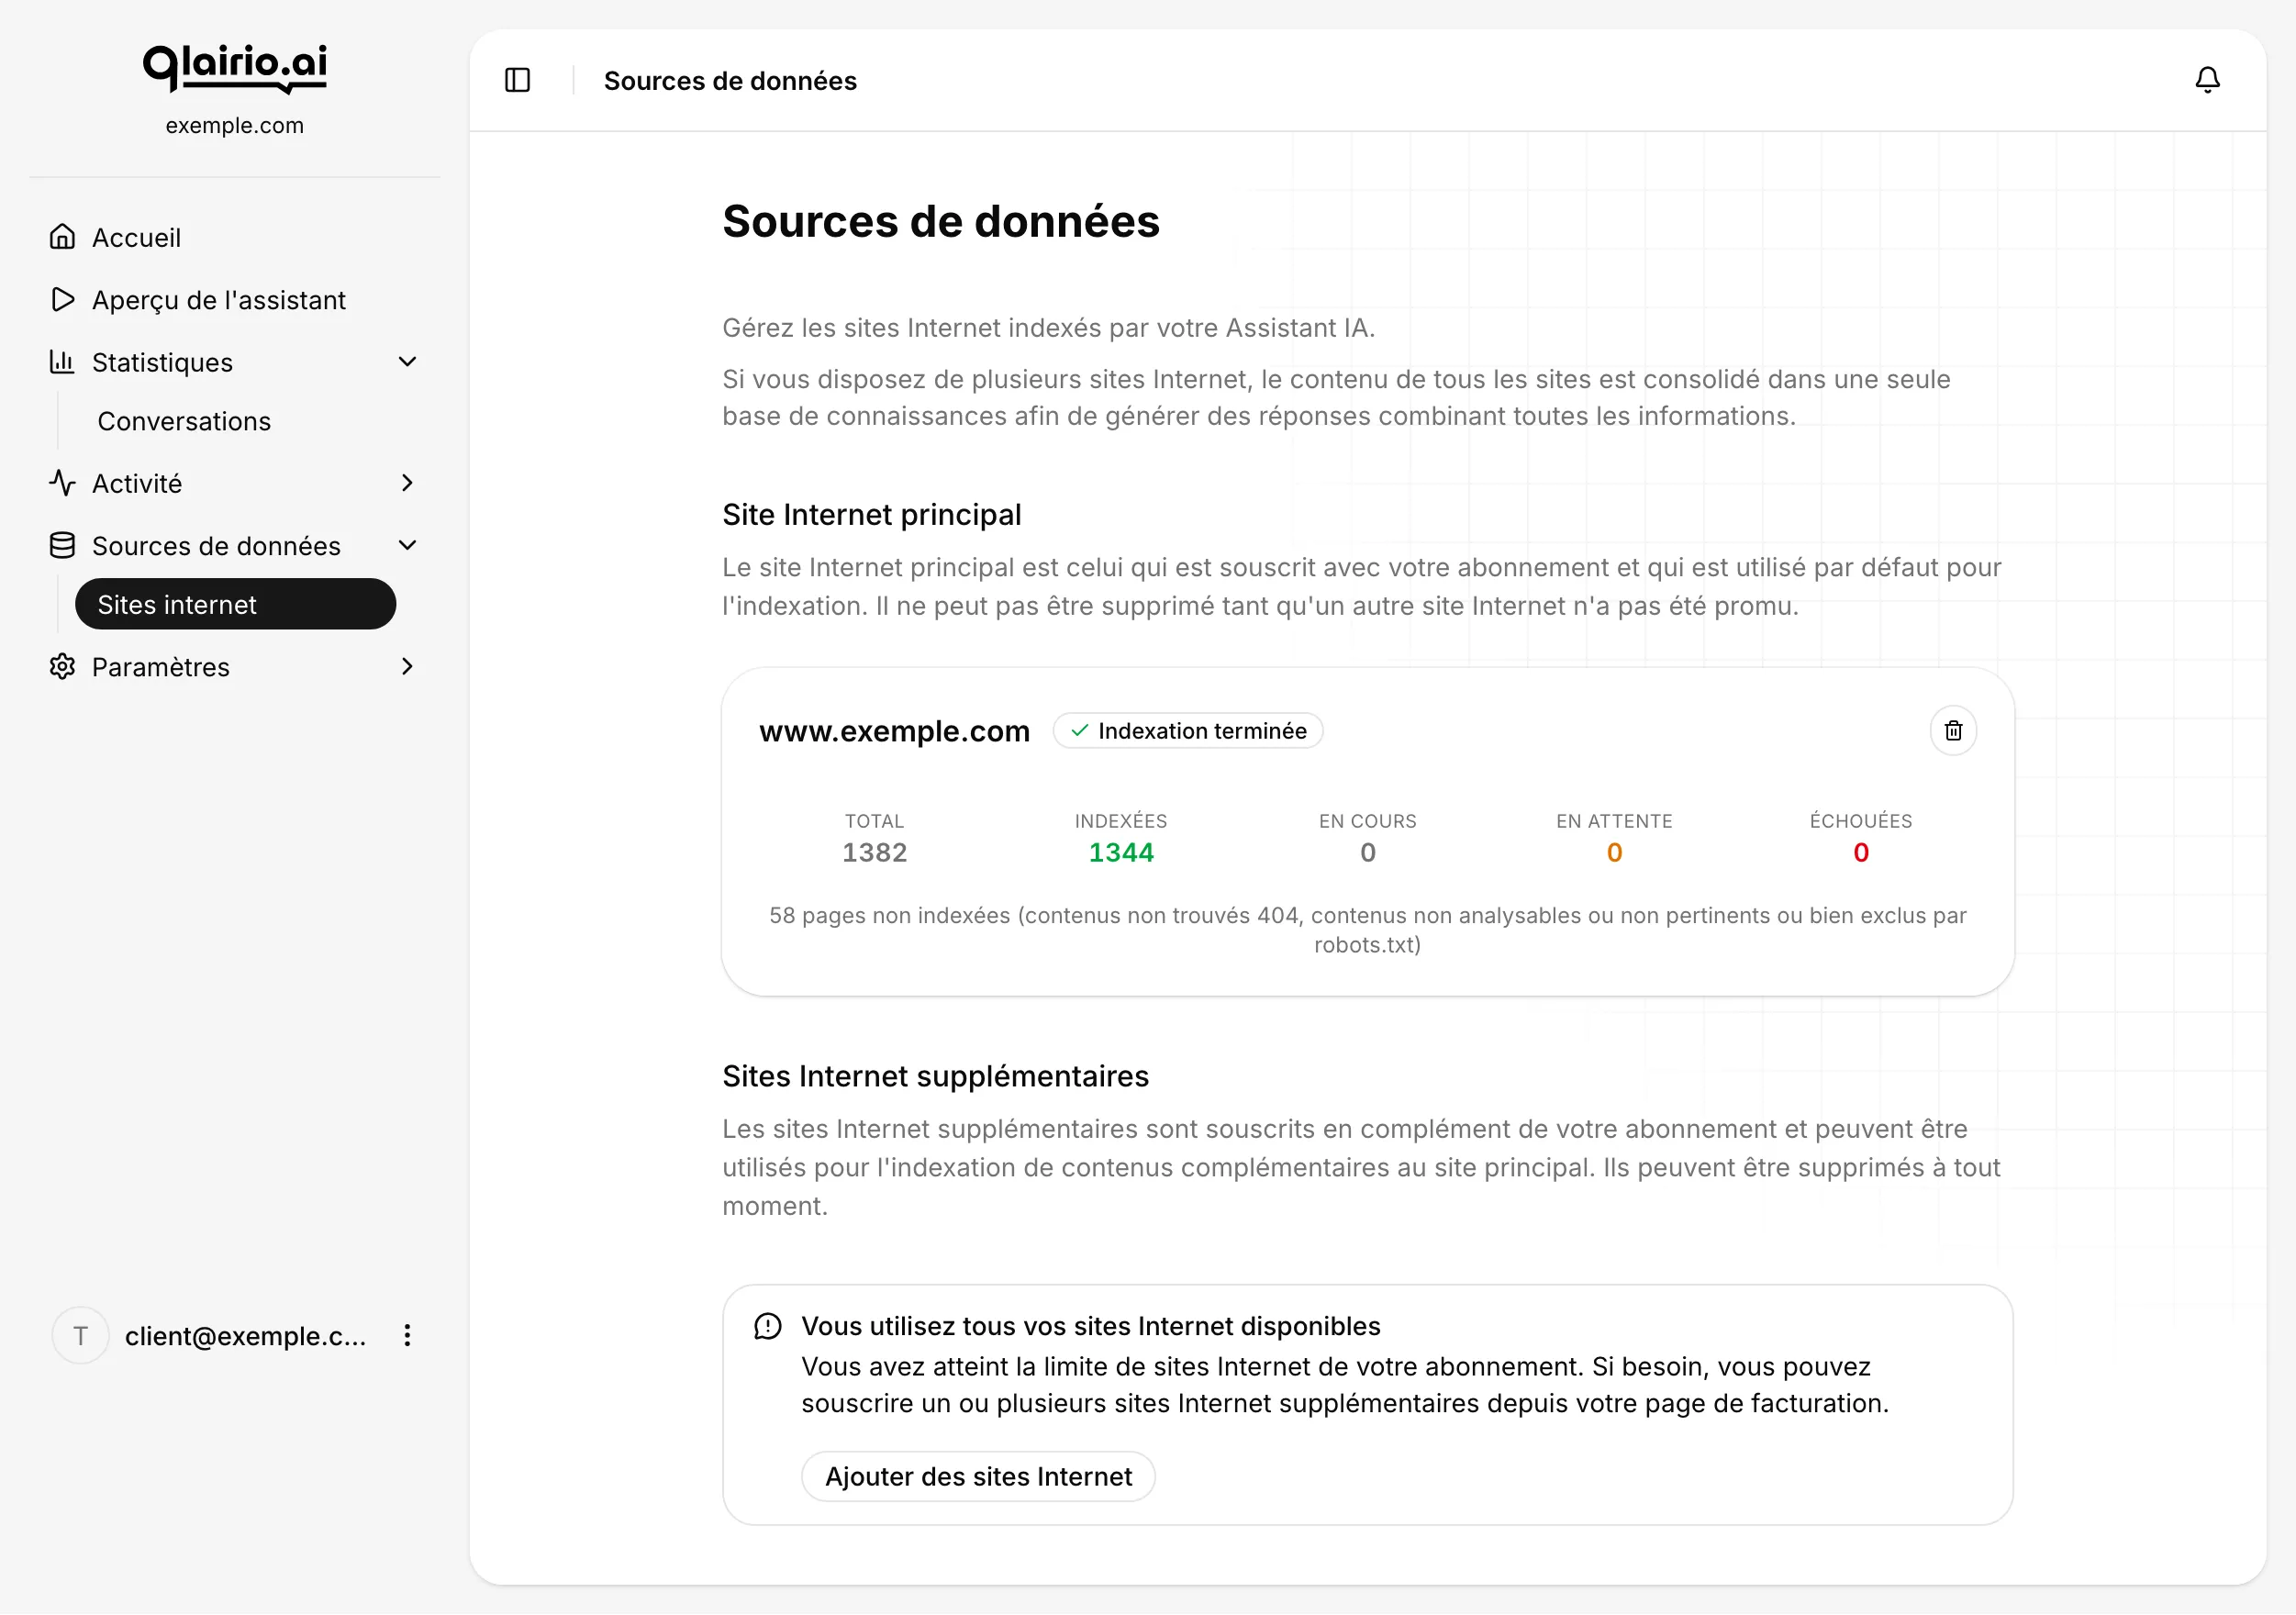Click the user avatar letter T

click(x=81, y=1336)
